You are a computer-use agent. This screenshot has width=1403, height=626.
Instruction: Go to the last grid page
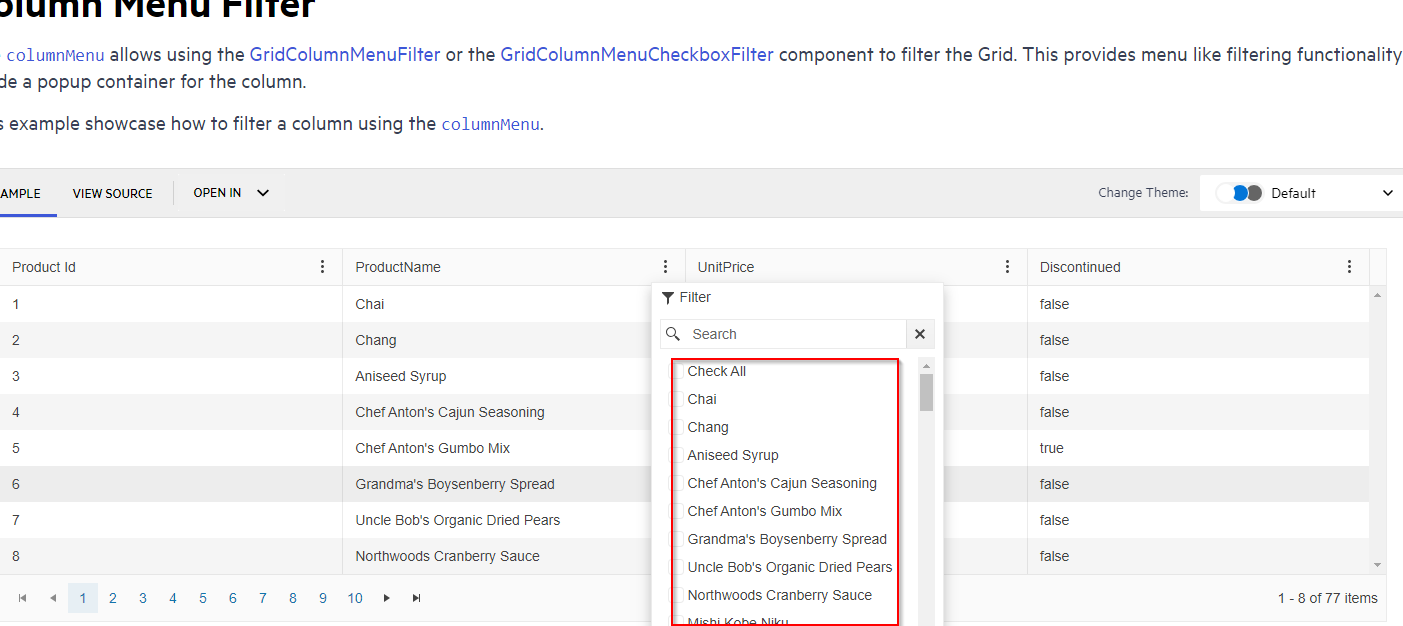[417, 598]
